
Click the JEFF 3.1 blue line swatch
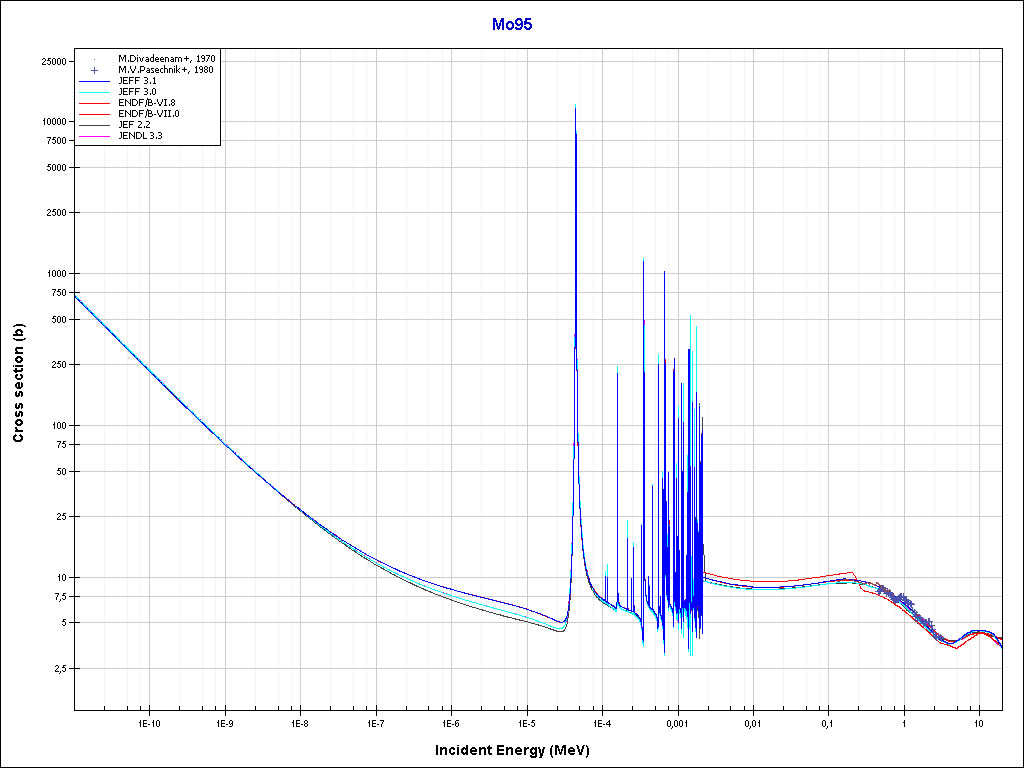93,81
